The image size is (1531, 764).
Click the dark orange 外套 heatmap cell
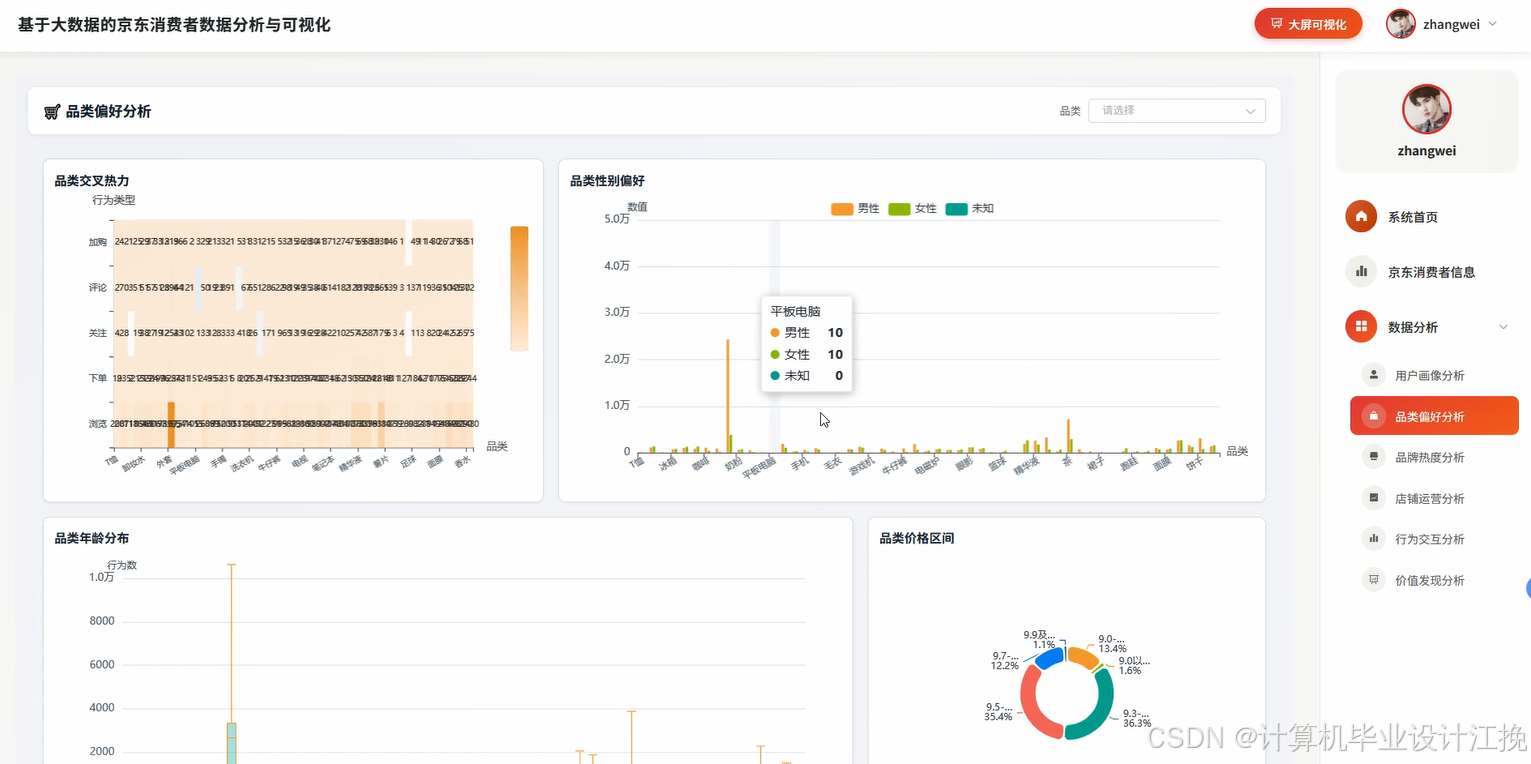171,424
